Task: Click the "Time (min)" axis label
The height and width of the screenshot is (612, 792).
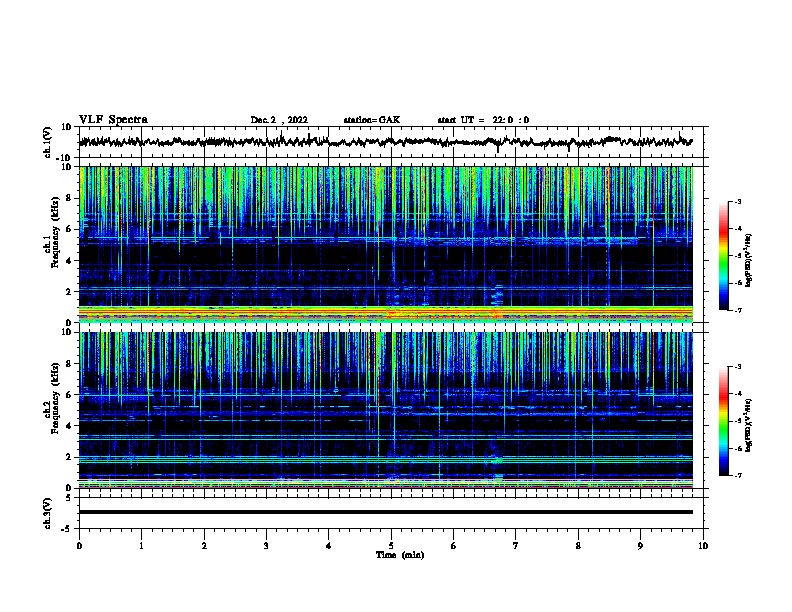Action: (x=400, y=555)
